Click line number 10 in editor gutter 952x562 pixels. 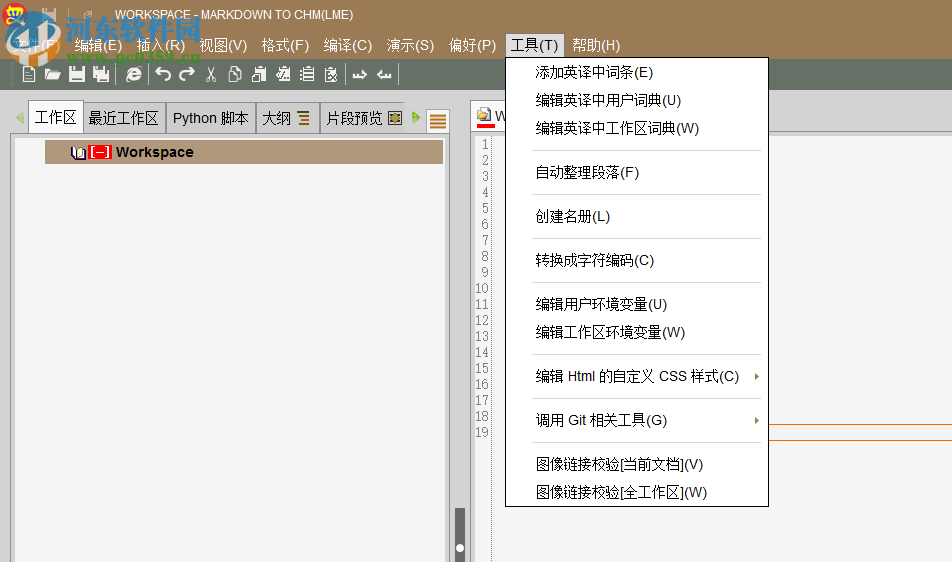tap(482, 288)
